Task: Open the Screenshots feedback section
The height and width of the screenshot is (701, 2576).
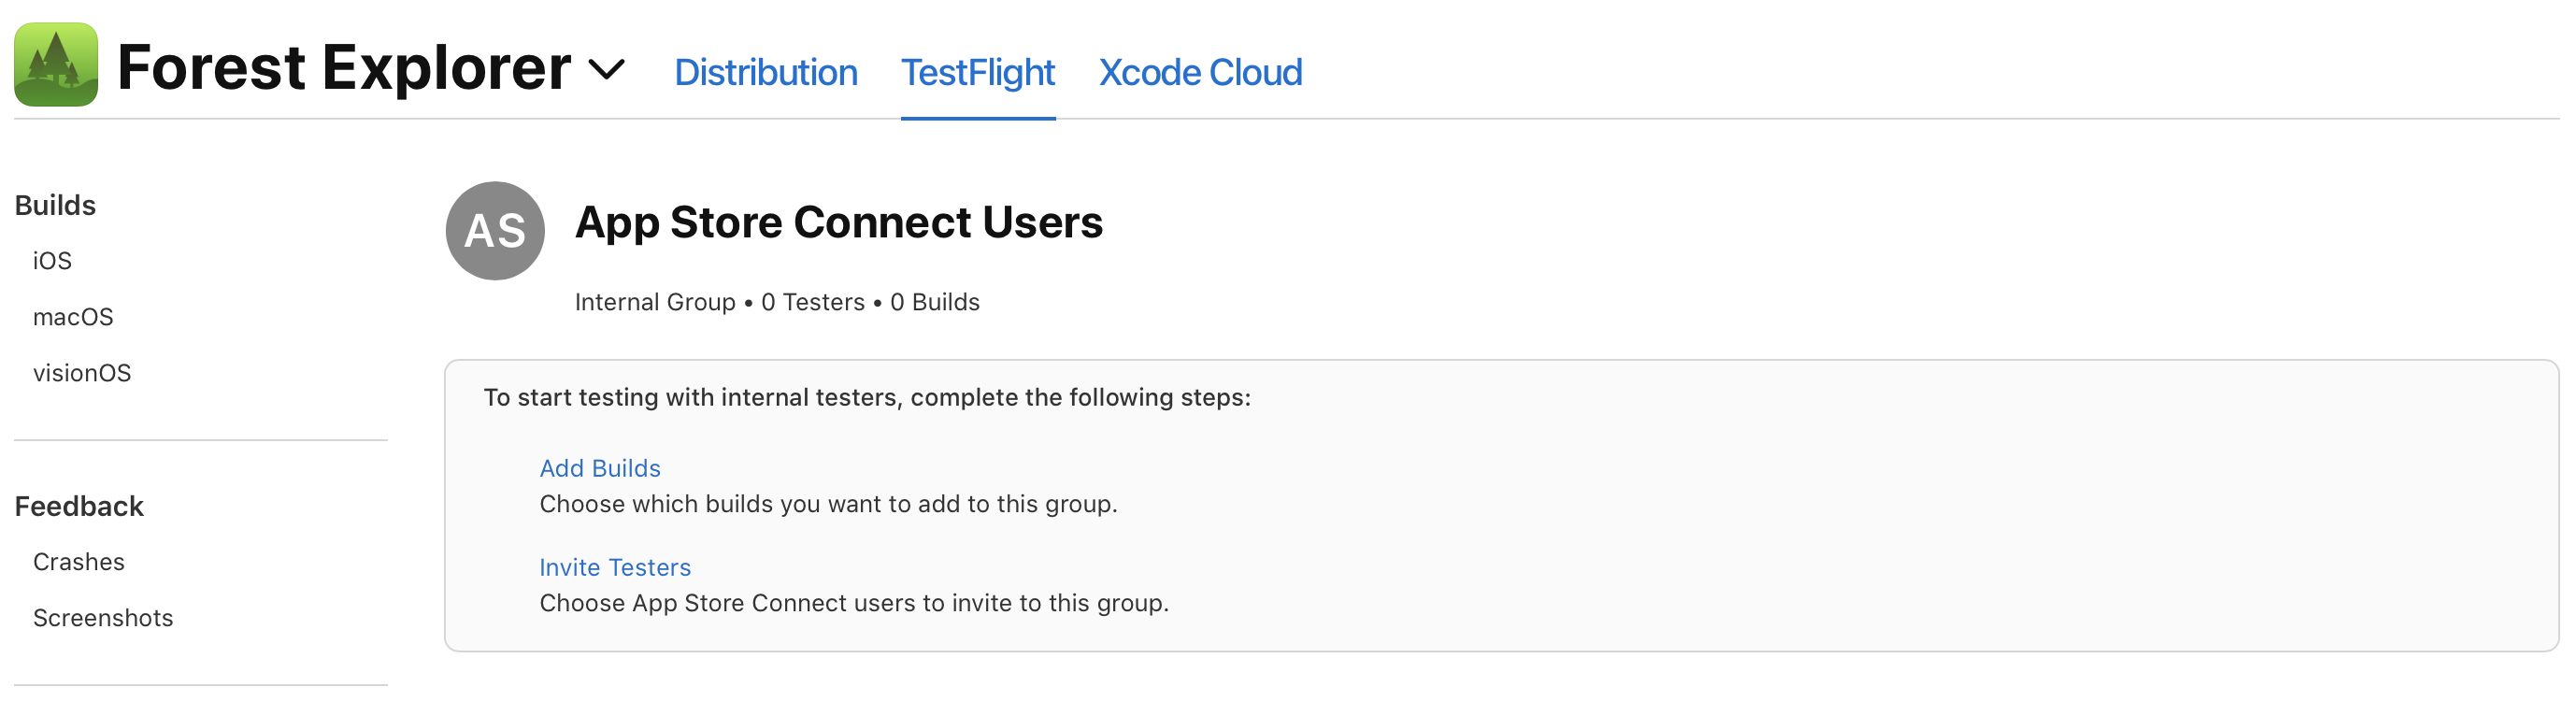Action: click(103, 617)
